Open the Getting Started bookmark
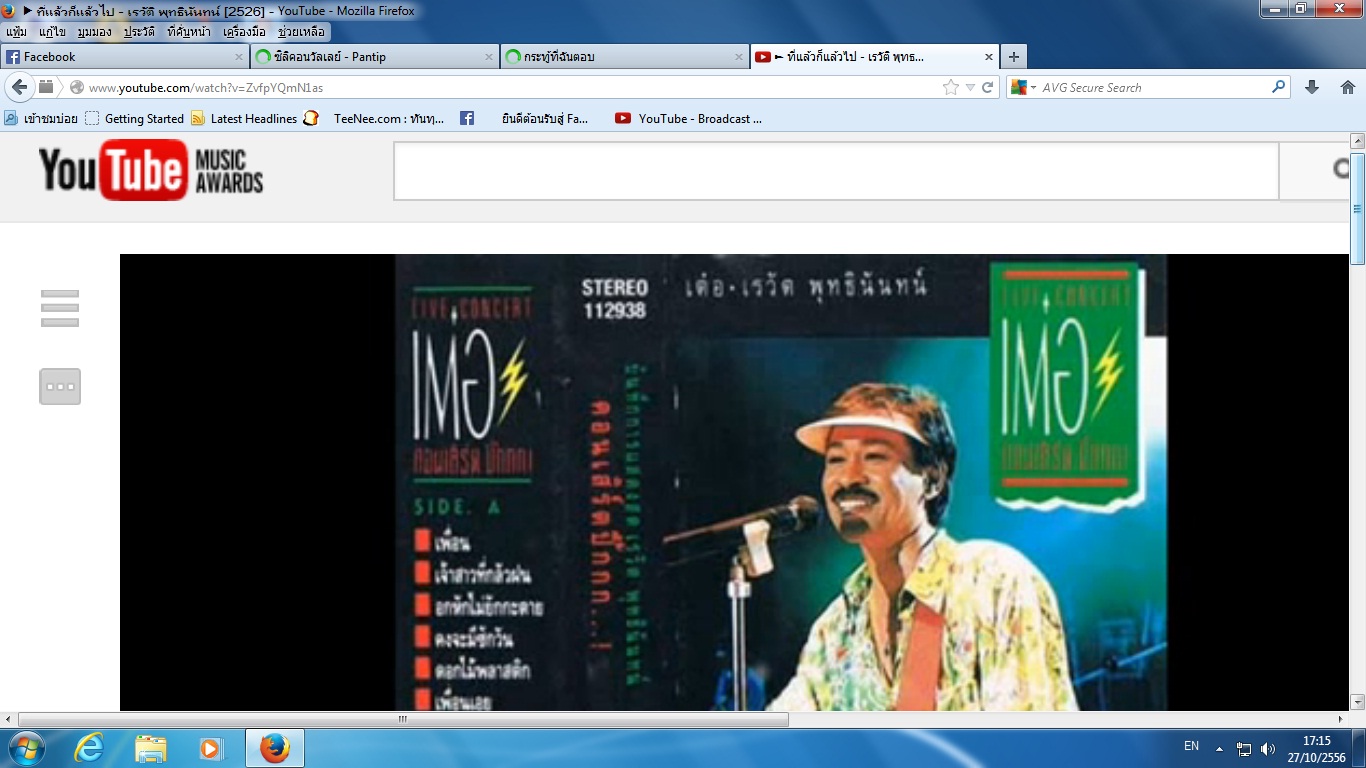This screenshot has height=768, width=1366. click(x=135, y=118)
